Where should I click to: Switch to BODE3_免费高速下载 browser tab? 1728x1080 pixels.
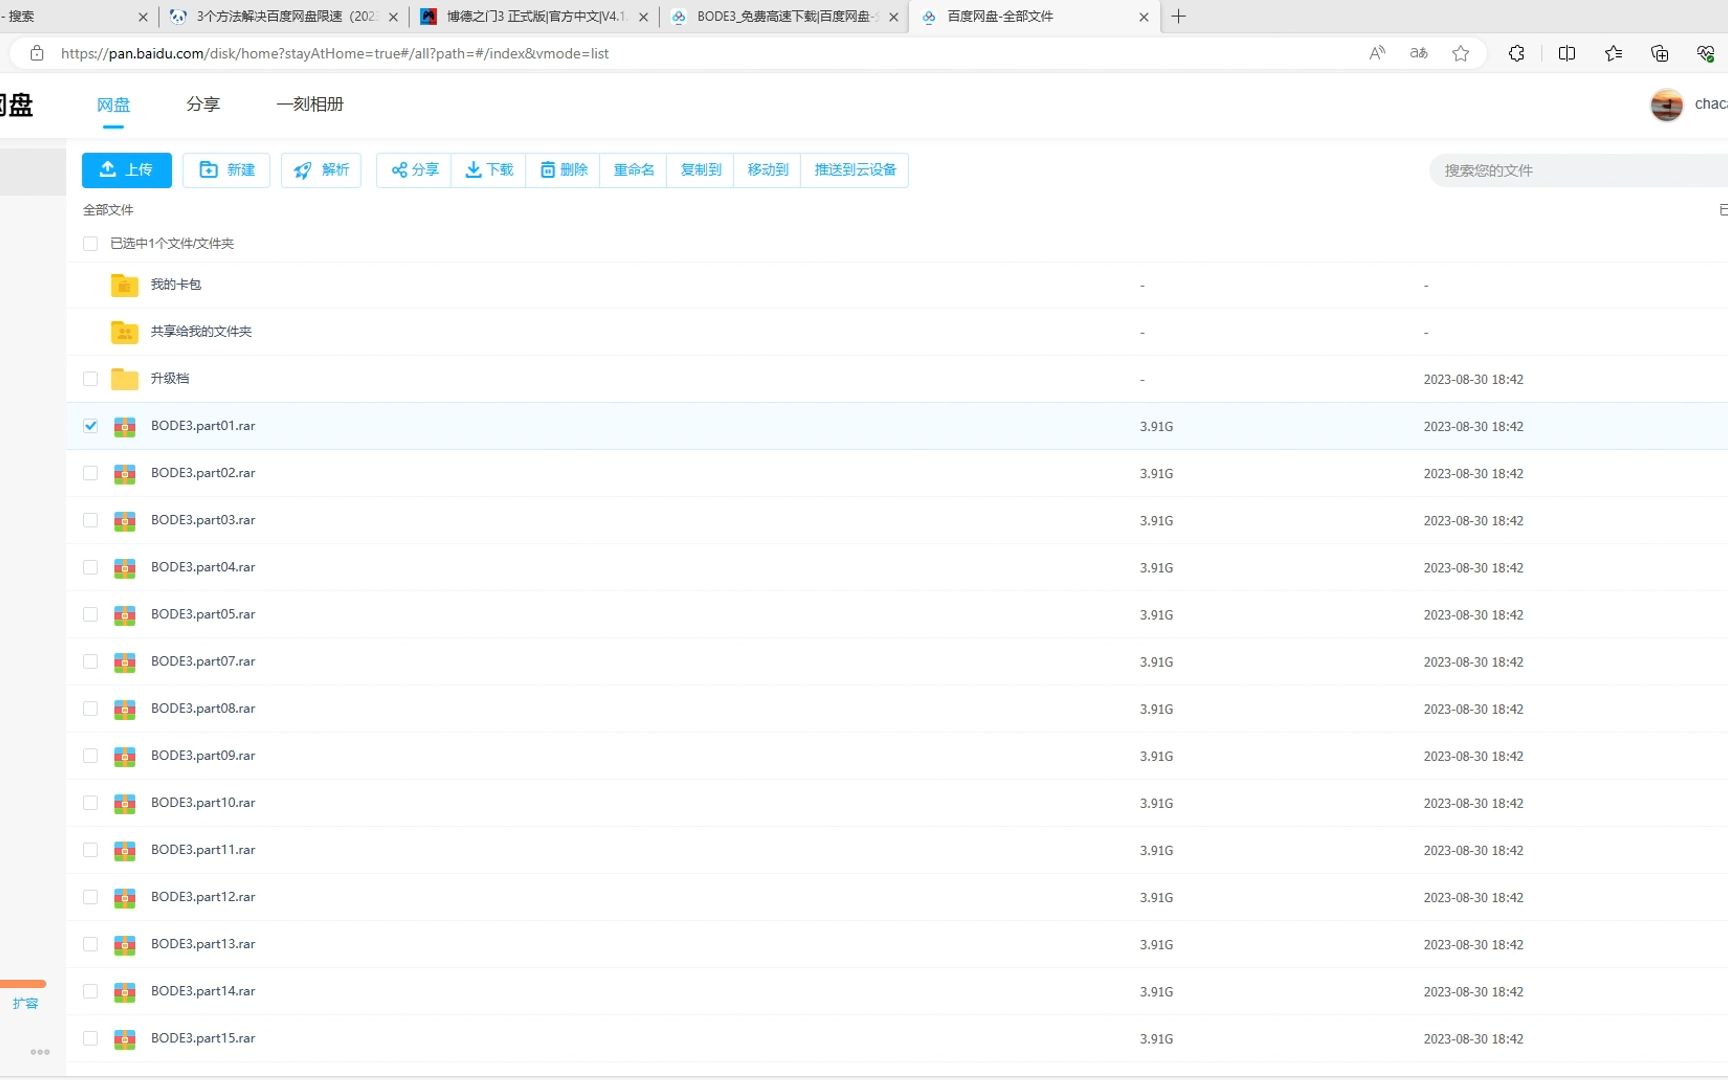(784, 16)
